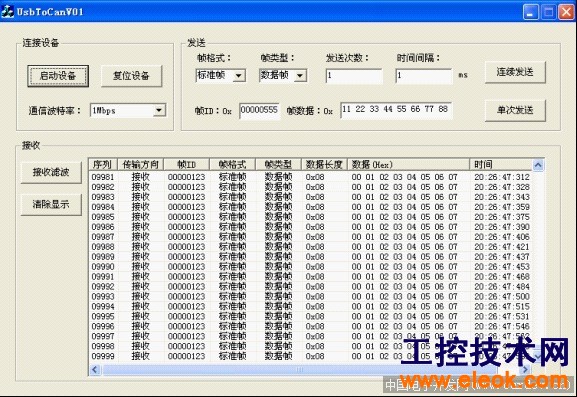Select row with sequence 09981

(x=311, y=177)
